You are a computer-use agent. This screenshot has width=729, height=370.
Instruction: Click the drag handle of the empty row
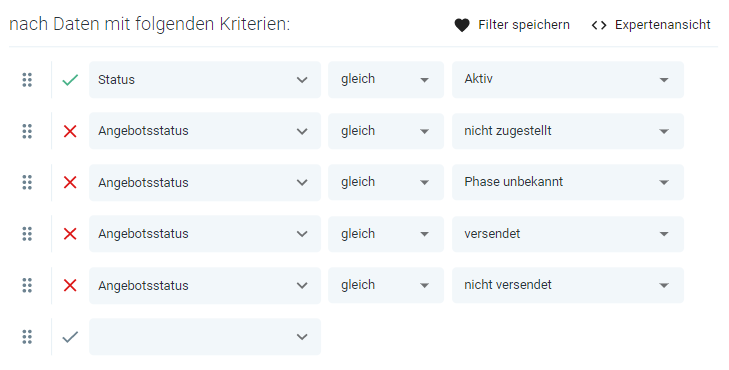pyautogui.click(x=27, y=337)
